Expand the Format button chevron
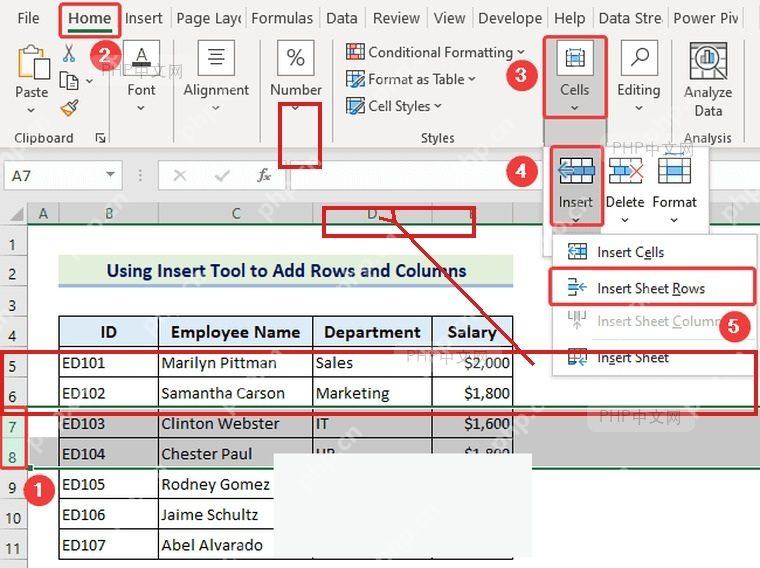The width and height of the screenshot is (760, 568). coord(674,221)
